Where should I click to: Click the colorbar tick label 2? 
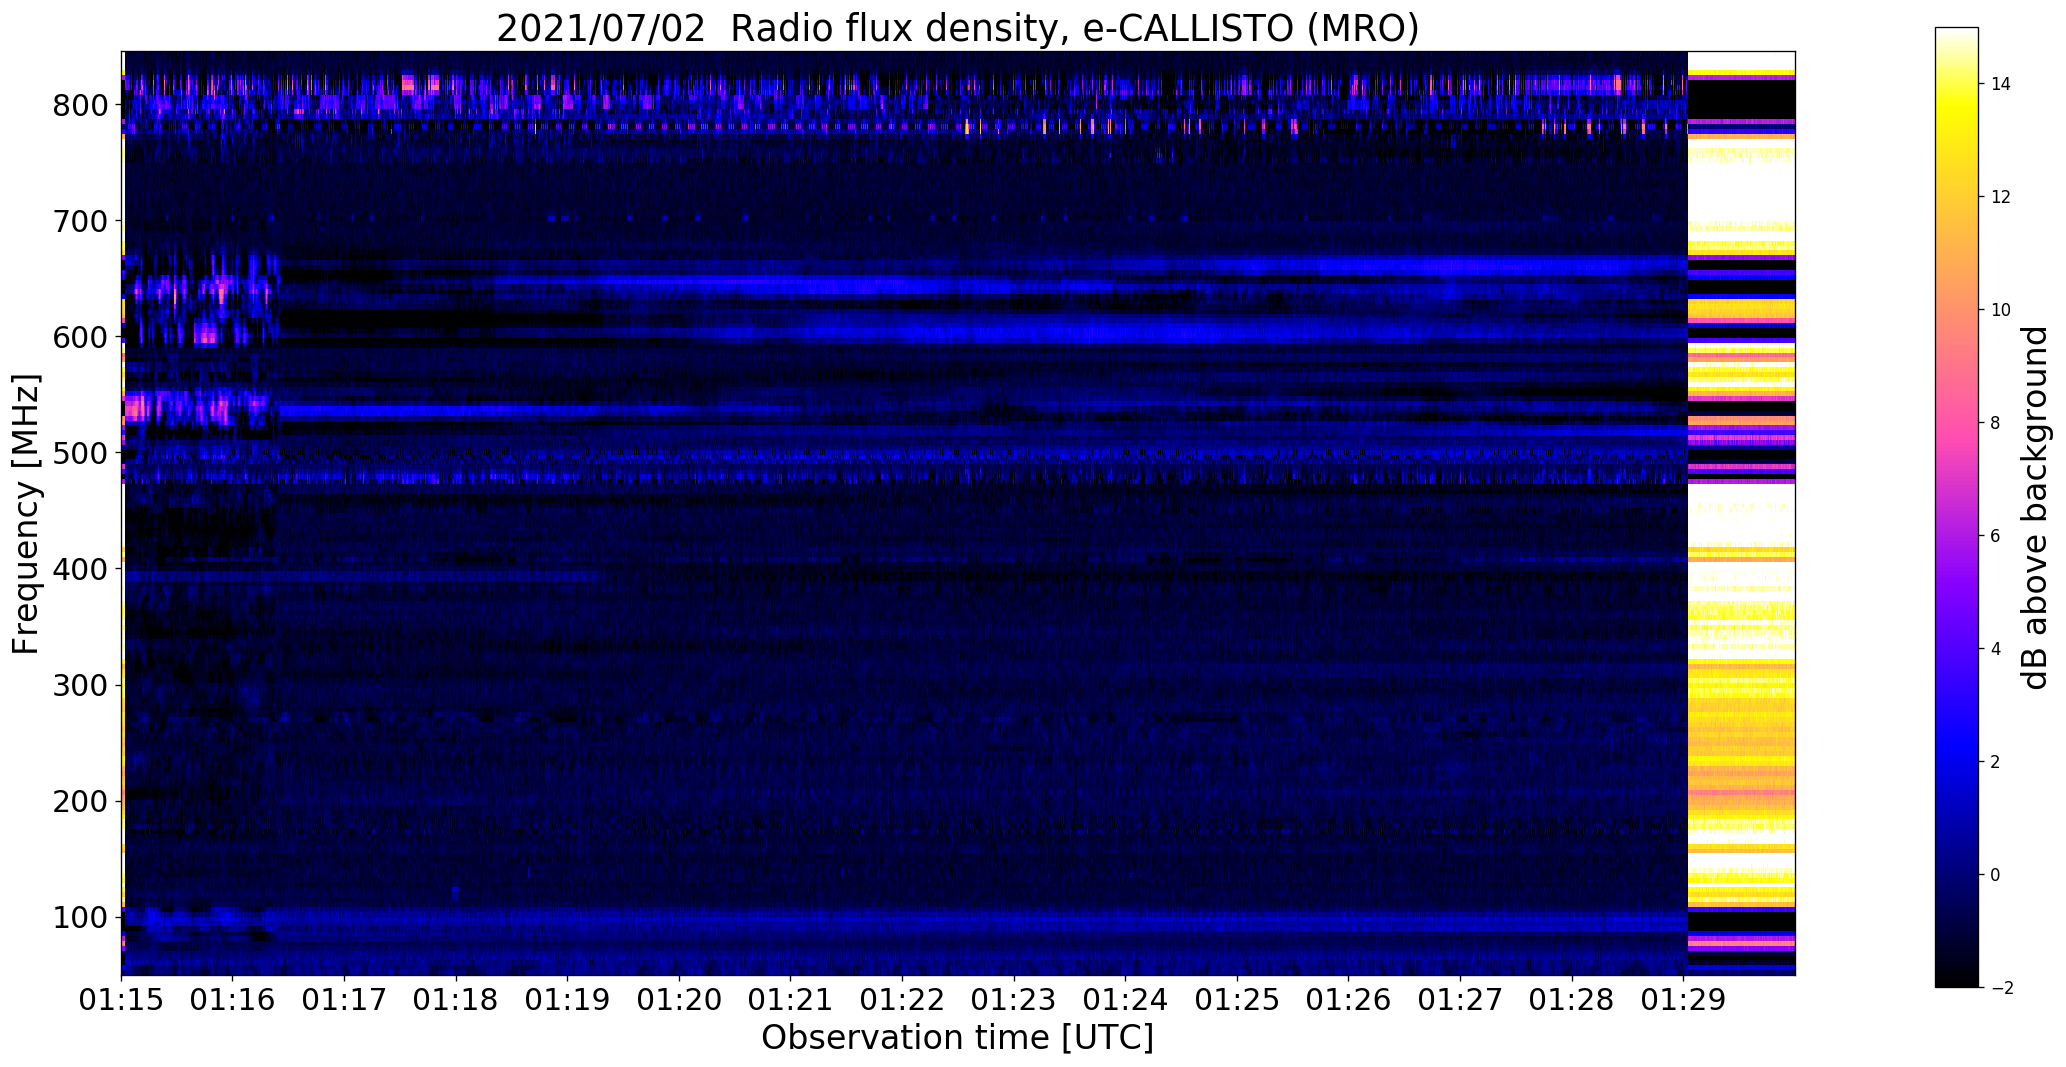(1995, 762)
